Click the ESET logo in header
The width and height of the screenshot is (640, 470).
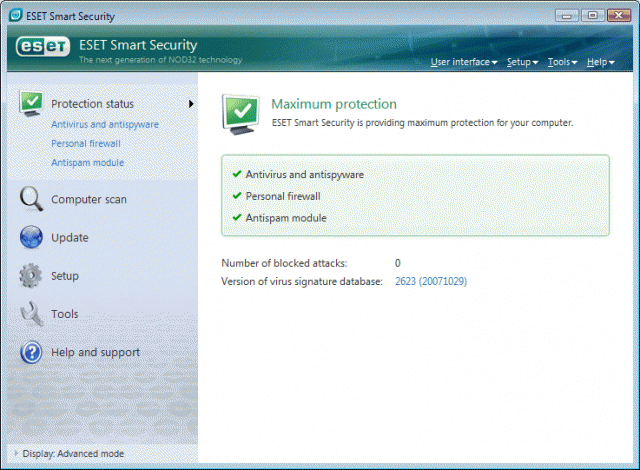(x=43, y=47)
